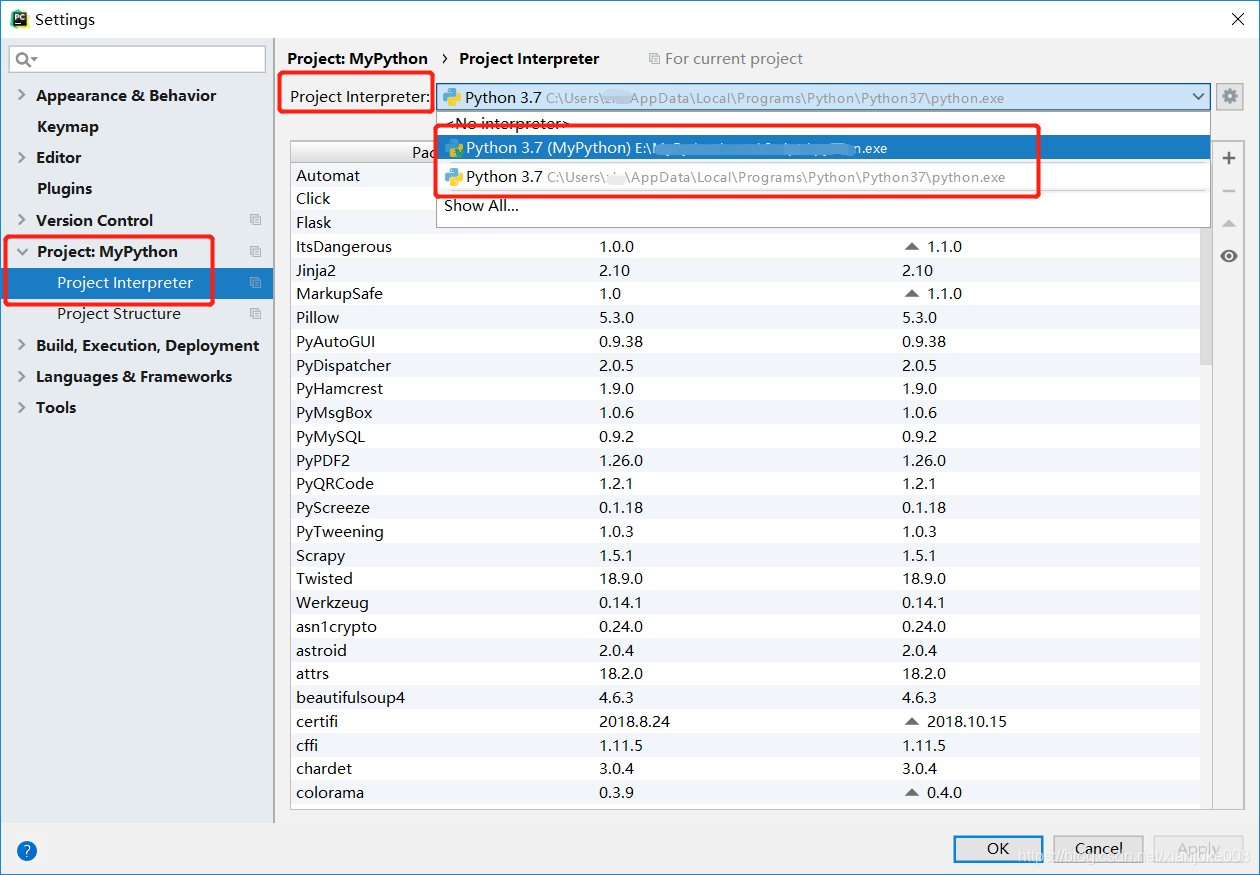Viewport: 1260px width, 875px height.
Task: Select the PyPDF2 package row
Action: click(x=746, y=460)
